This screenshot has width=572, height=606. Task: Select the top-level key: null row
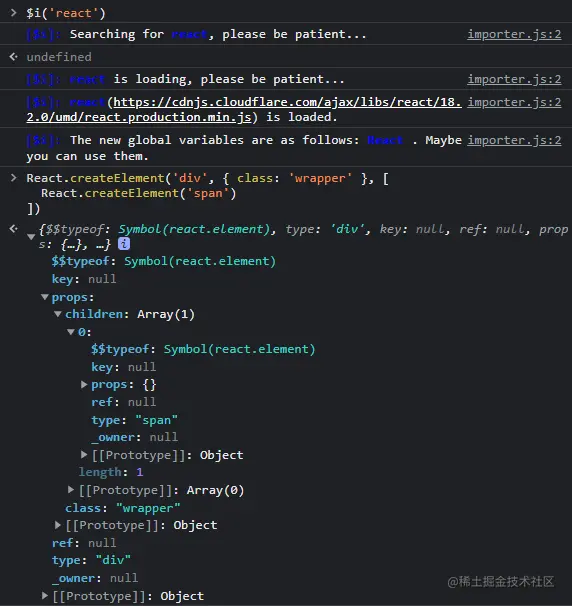click(x=84, y=279)
